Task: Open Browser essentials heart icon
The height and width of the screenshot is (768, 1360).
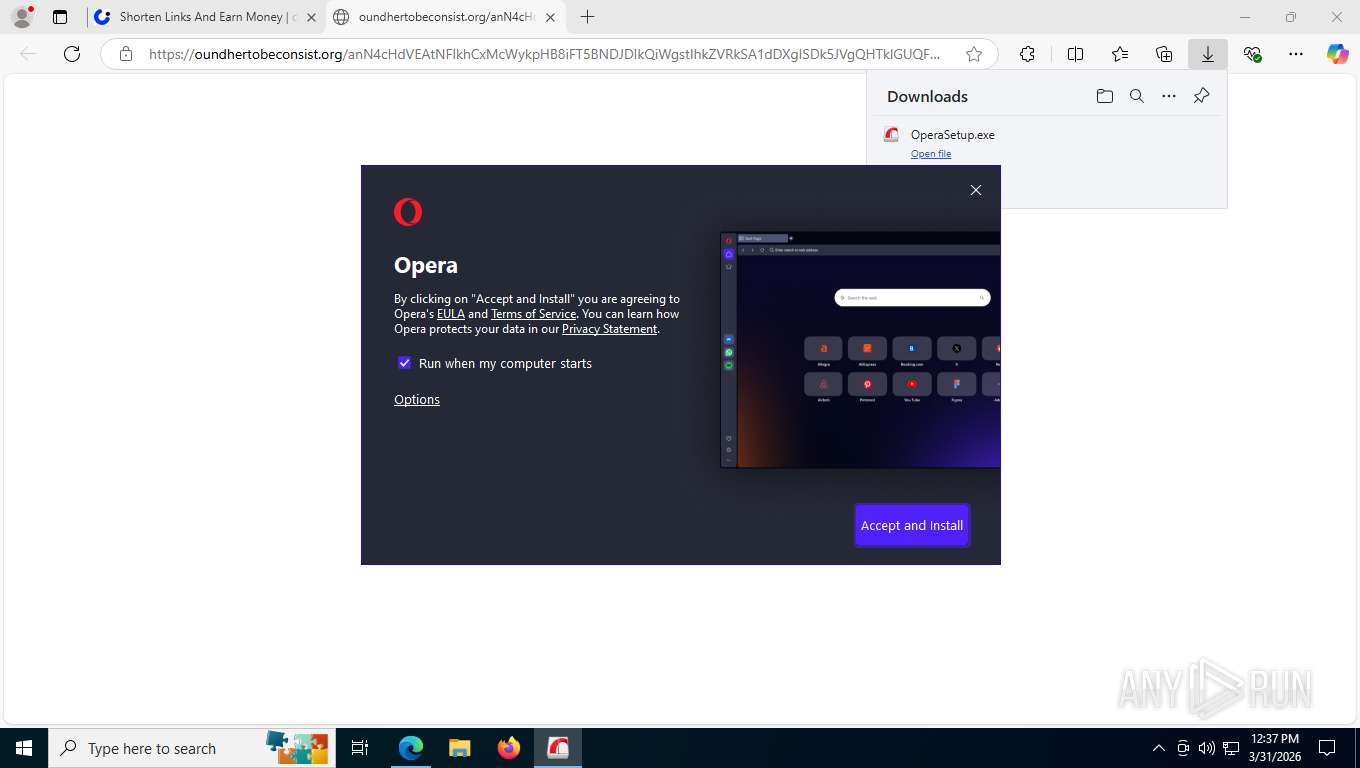Action: pos(1252,54)
